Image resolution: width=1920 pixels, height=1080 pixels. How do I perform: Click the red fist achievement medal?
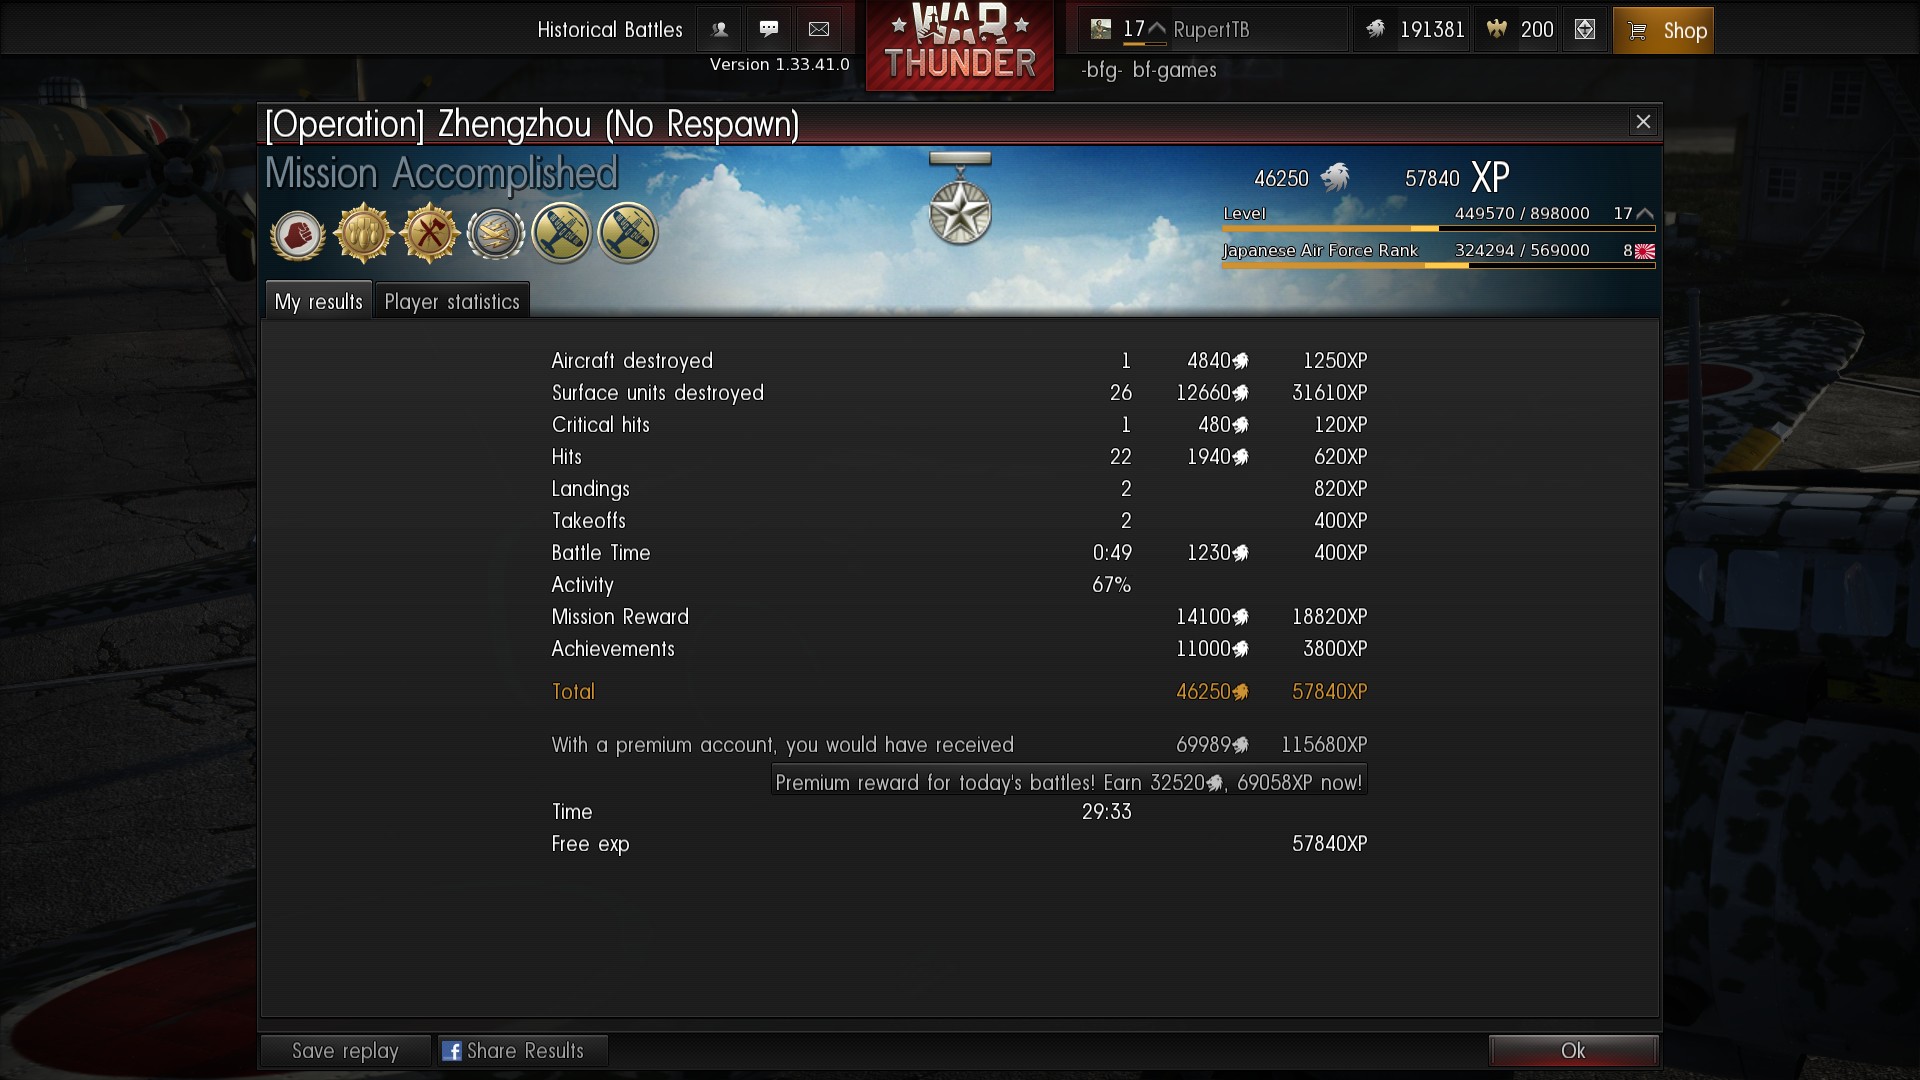coord(298,235)
